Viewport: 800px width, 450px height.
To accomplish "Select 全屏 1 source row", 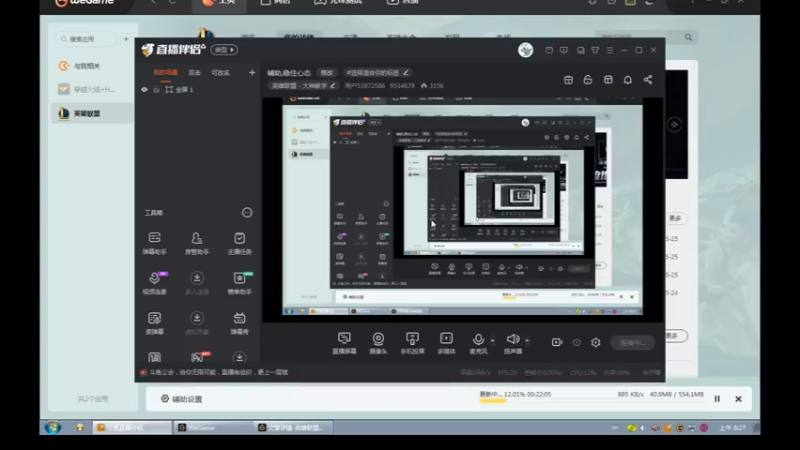I will point(198,90).
